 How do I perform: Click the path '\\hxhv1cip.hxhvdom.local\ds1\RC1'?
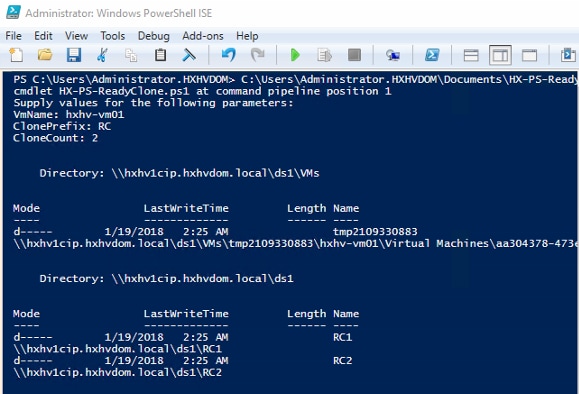(117, 349)
